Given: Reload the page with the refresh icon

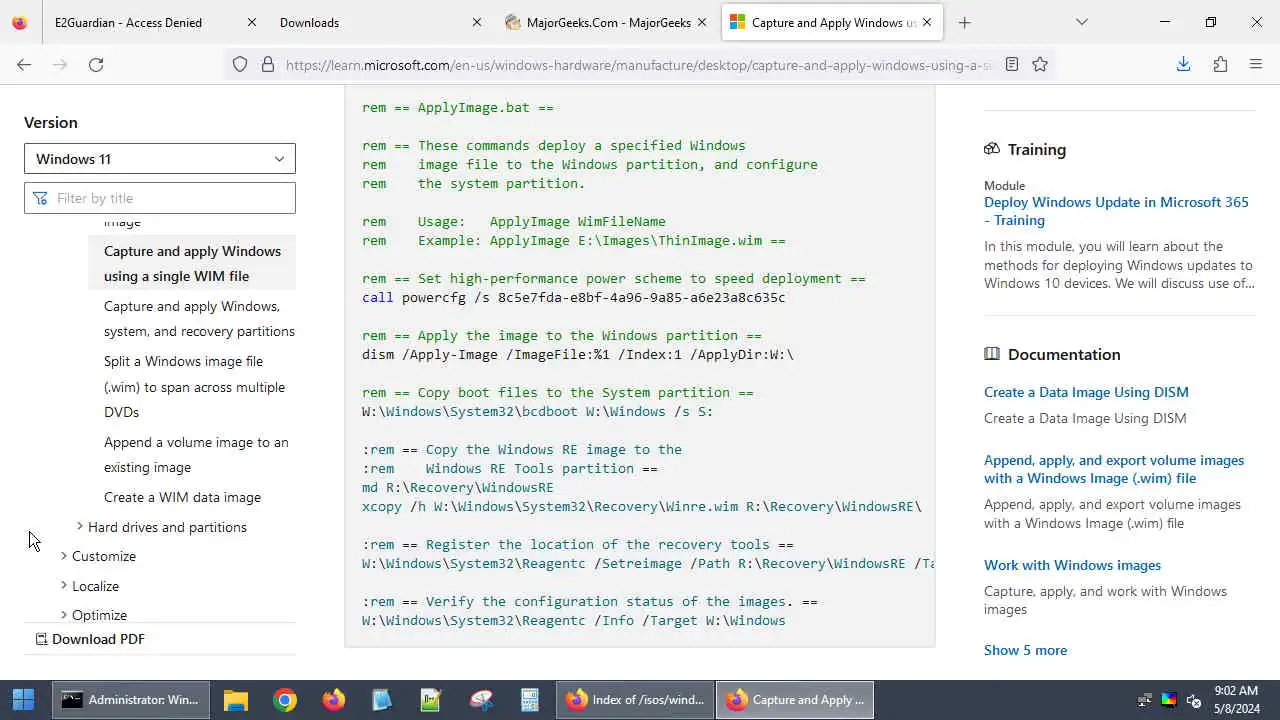Looking at the screenshot, I should click(x=96, y=64).
